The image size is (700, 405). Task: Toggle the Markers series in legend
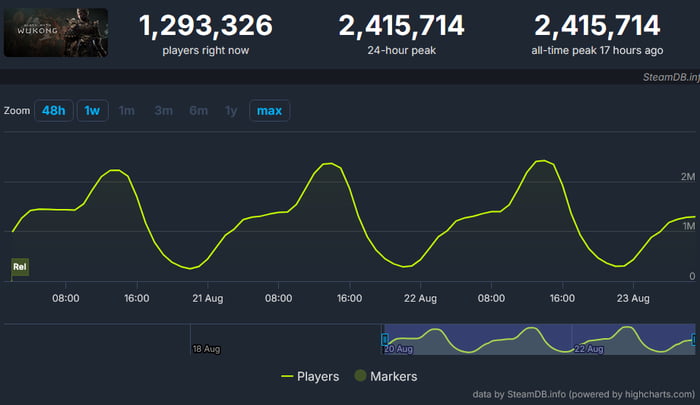click(385, 376)
